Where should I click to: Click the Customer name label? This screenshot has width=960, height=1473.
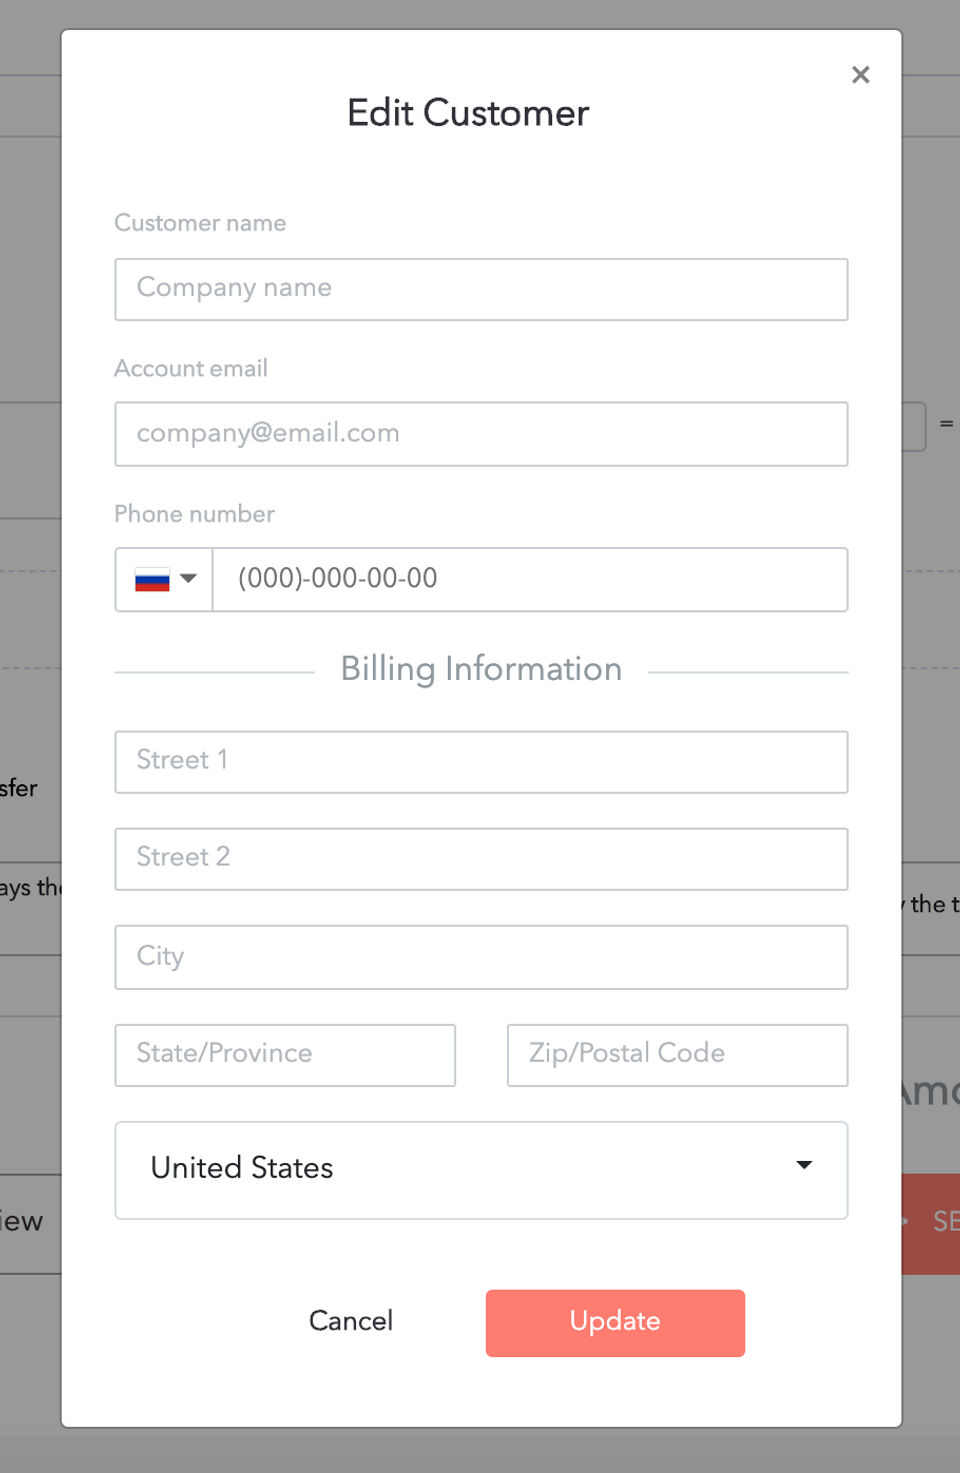pos(200,223)
